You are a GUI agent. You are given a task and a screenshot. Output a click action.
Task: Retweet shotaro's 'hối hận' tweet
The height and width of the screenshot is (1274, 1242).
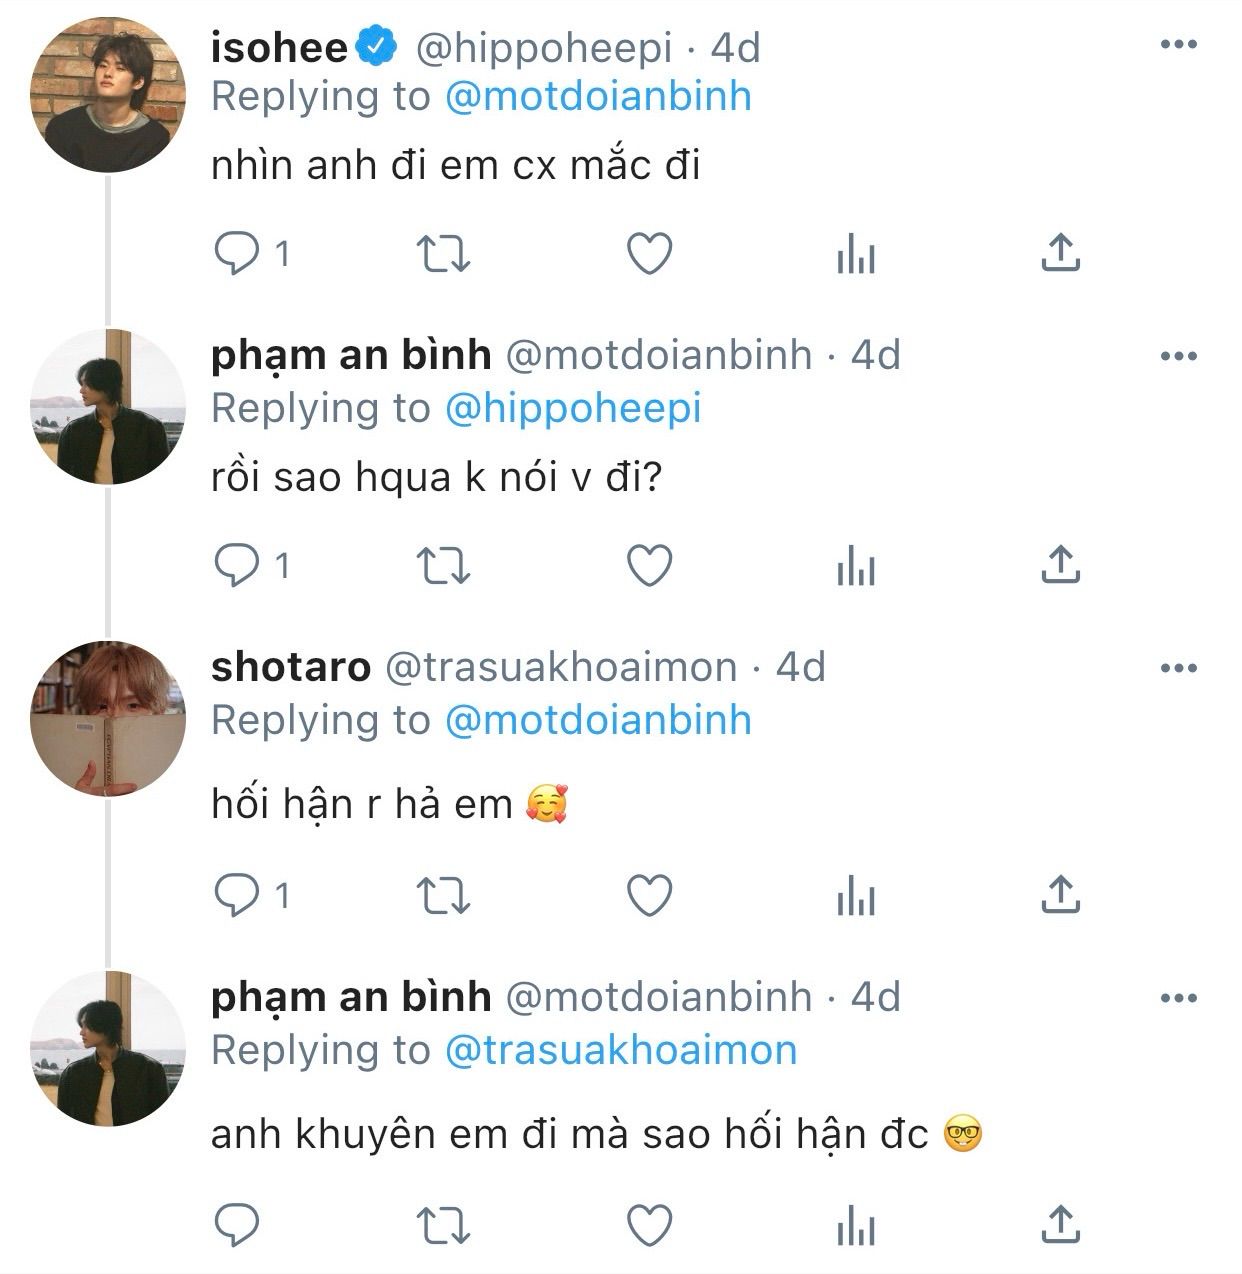(442, 896)
